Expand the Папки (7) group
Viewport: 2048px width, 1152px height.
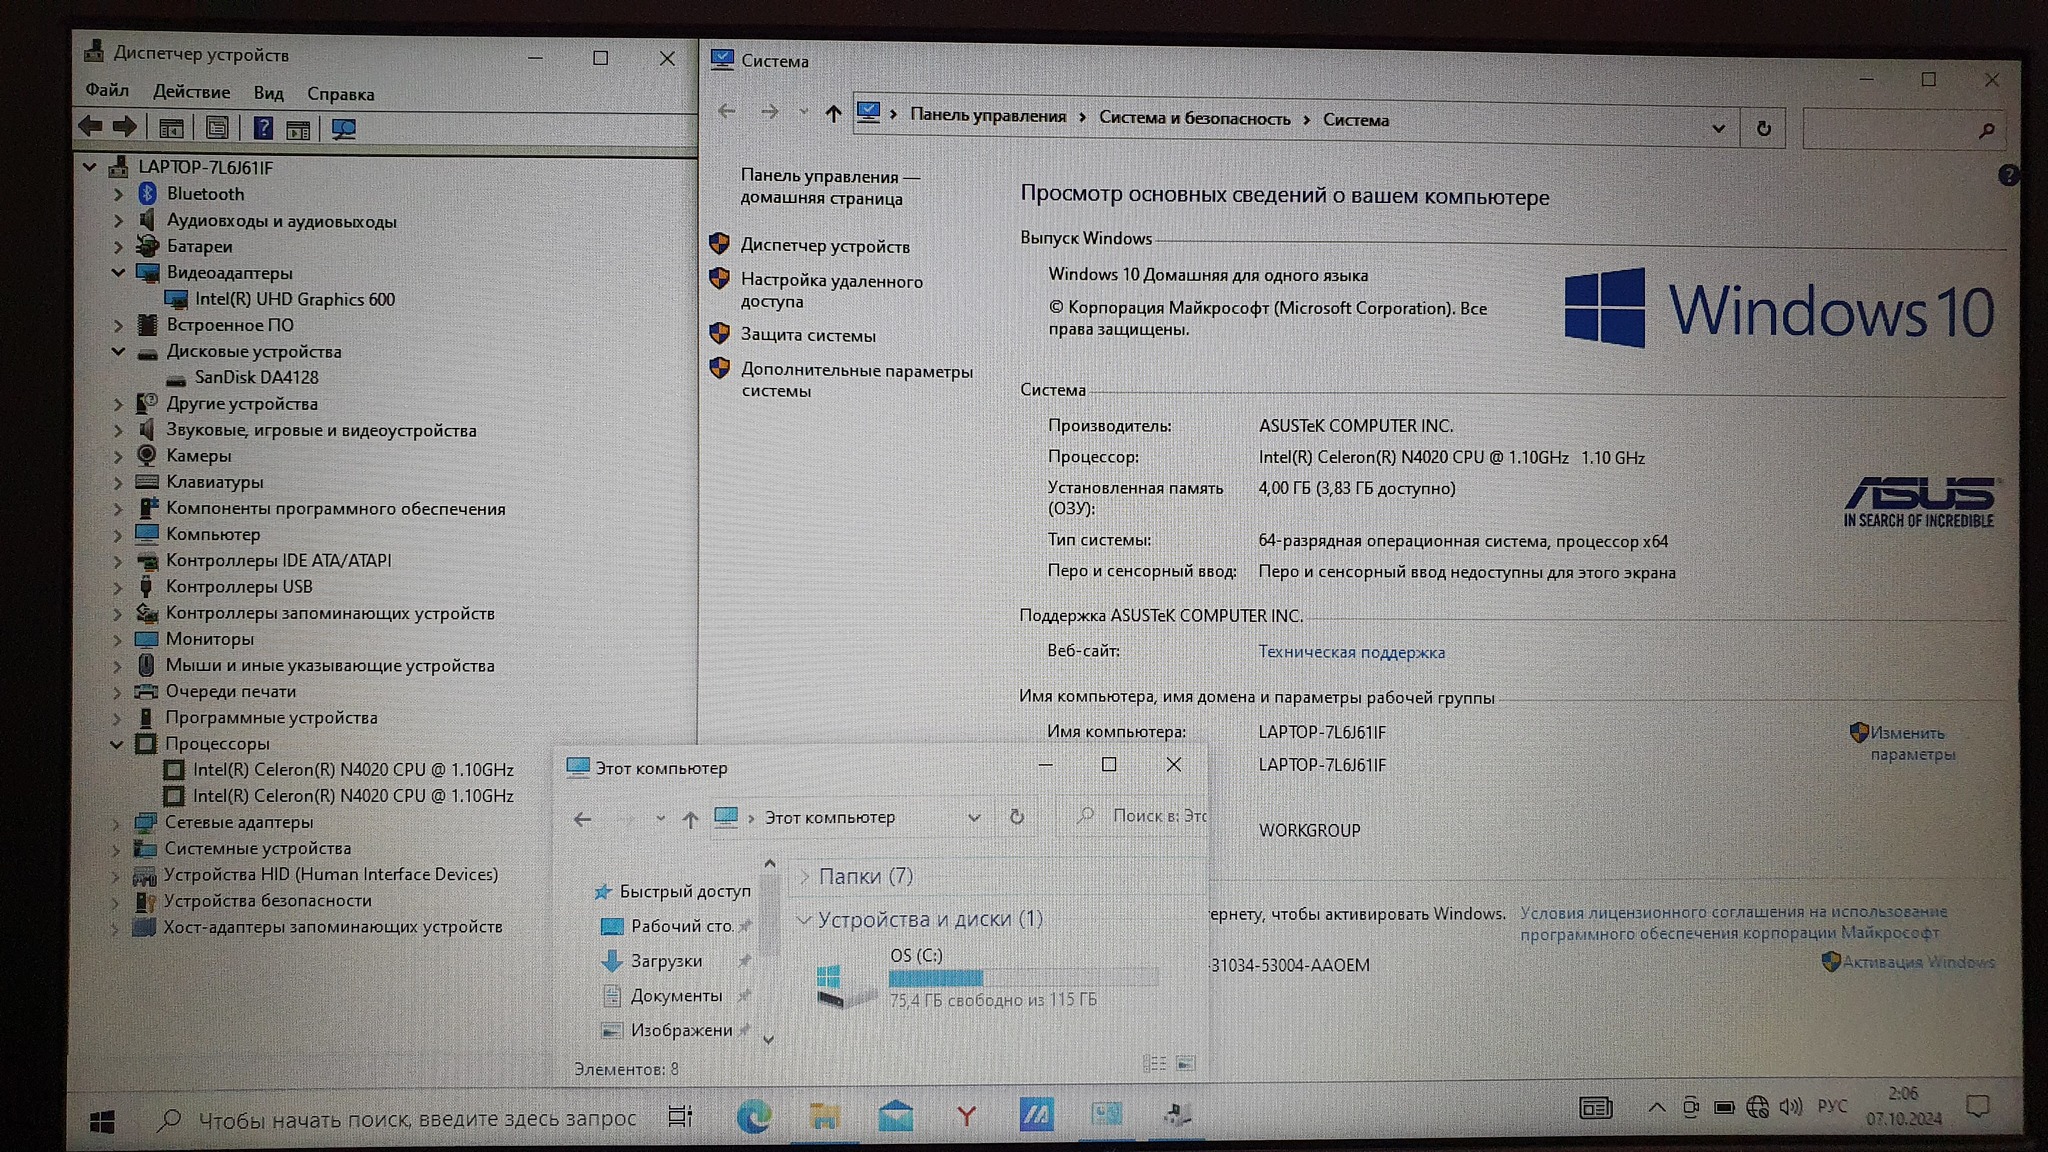pyautogui.click(x=804, y=876)
